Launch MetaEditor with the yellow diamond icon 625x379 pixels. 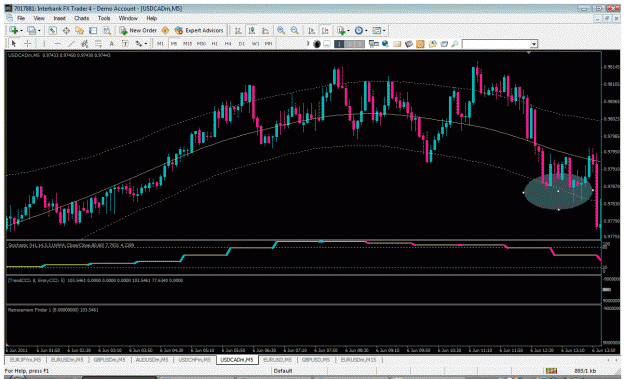click(x=165, y=30)
